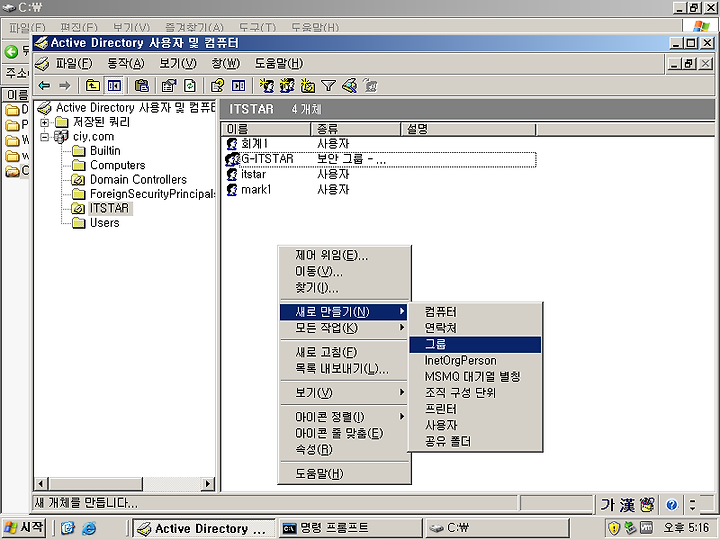Click the itstar user icon
This screenshot has height=540, width=720.
point(232,174)
